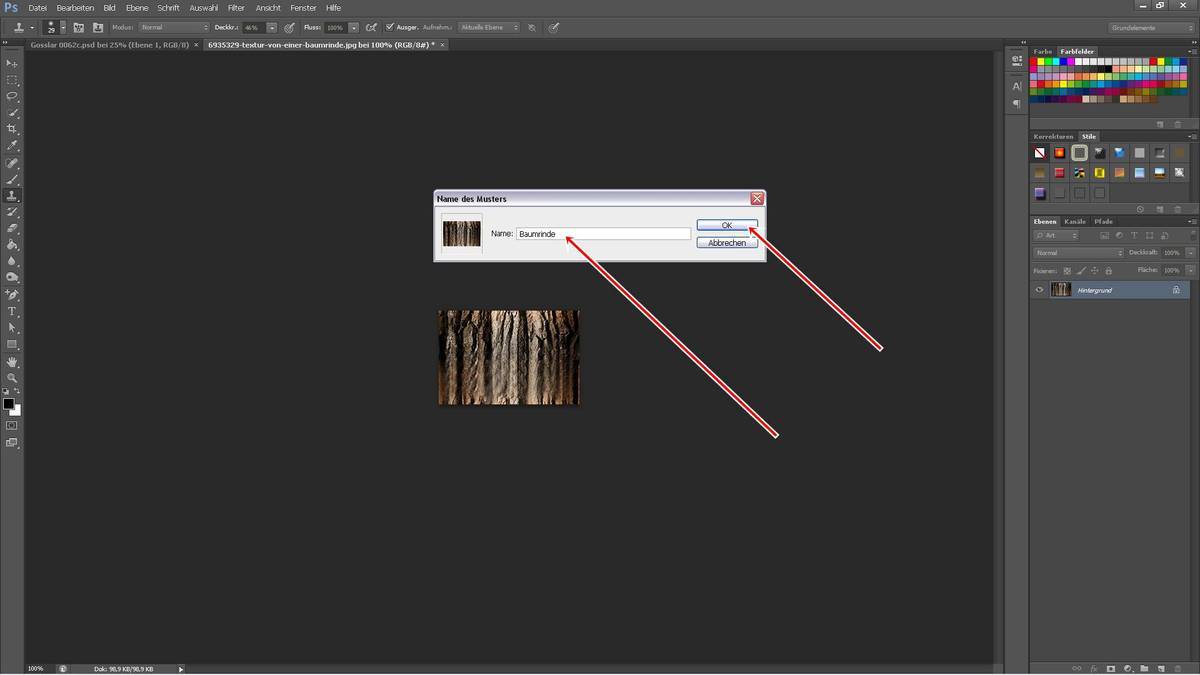Open the Hilfe menu
Screen dimensions: 1200x675
pos(334,7)
